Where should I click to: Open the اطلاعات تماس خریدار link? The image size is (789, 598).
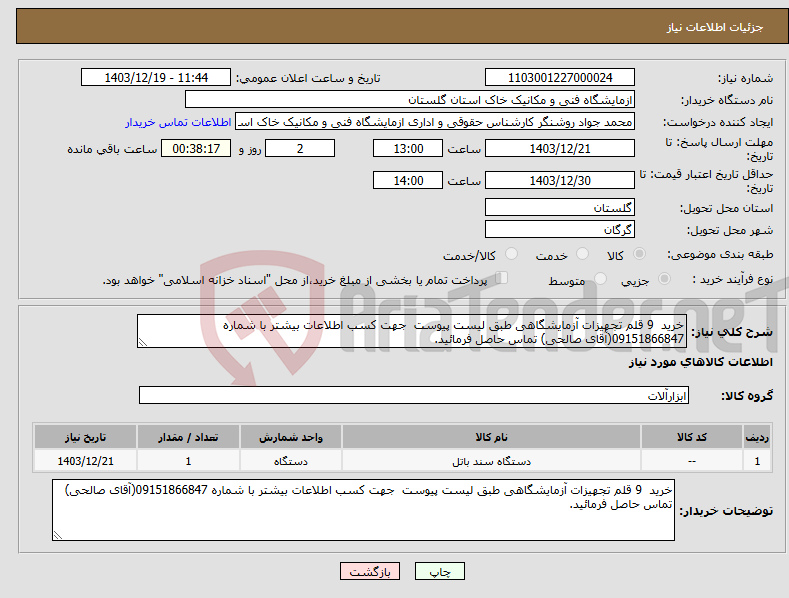[178, 122]
